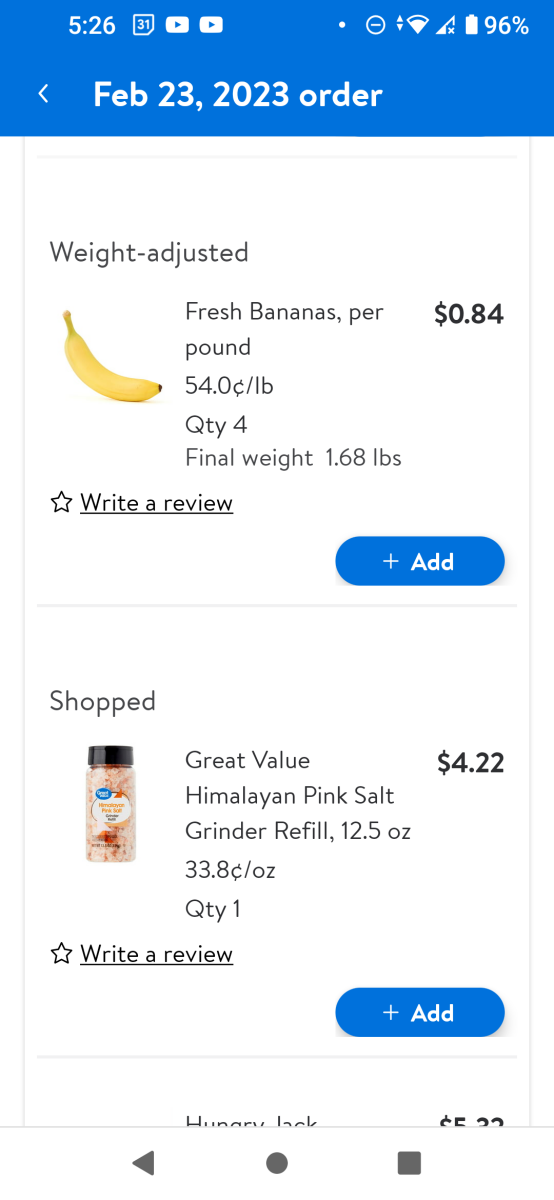The width and height of the screenshot is (554, 1200).
Task: Tap the battery icon in status bar
Action: [471, 25]
